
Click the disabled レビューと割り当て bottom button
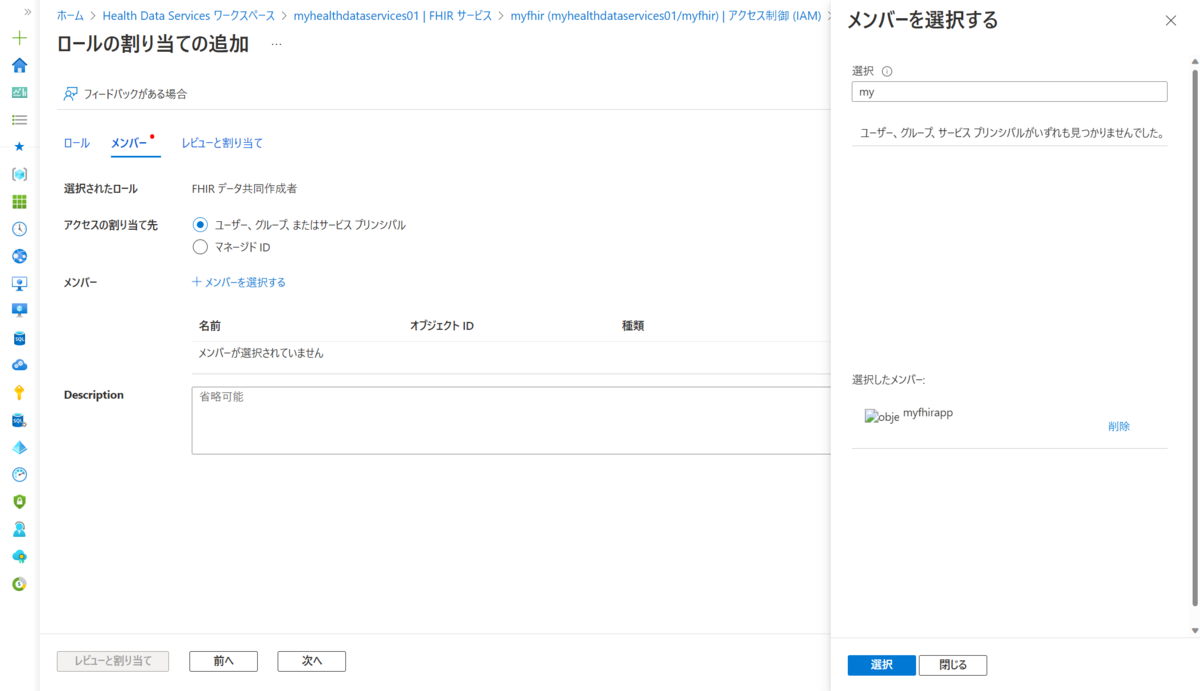(113, 661)
